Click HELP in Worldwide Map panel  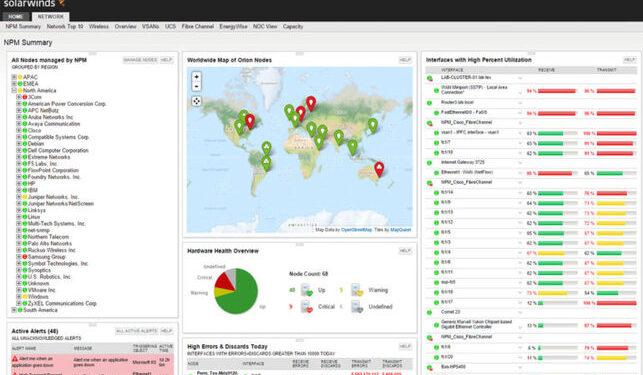tap(405, 60)
